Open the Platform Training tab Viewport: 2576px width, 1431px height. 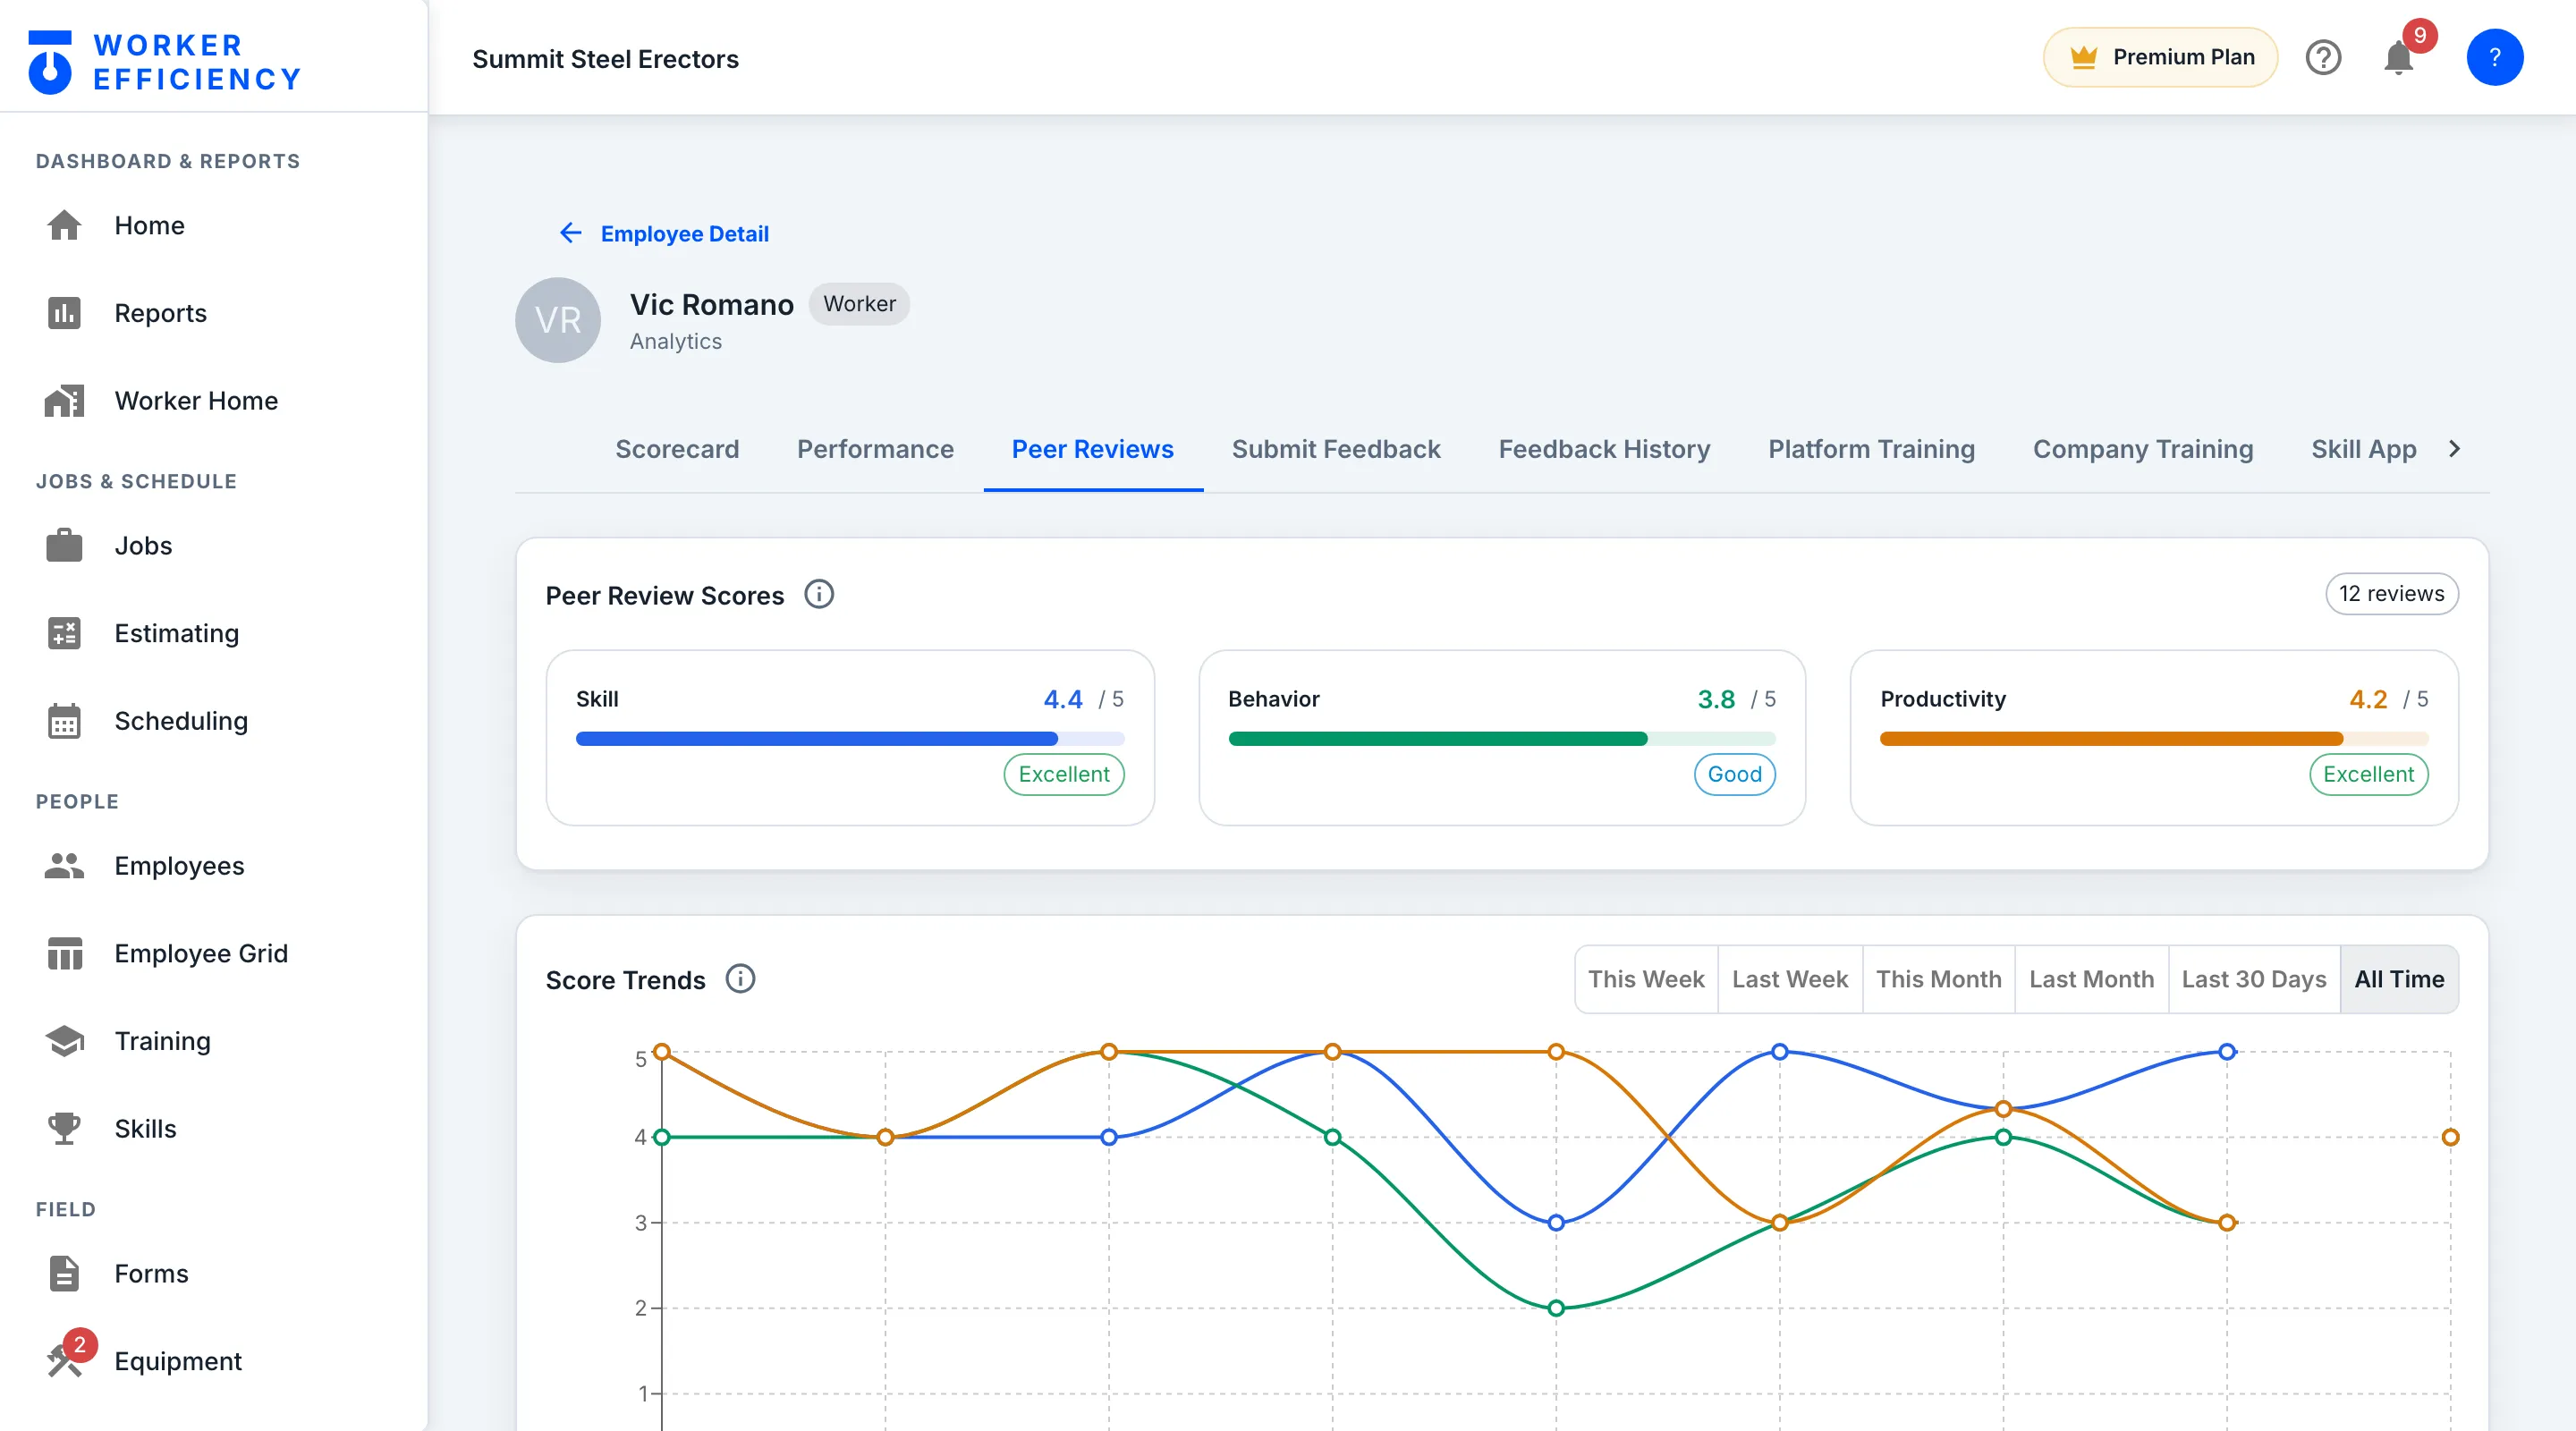point(1871,449)
